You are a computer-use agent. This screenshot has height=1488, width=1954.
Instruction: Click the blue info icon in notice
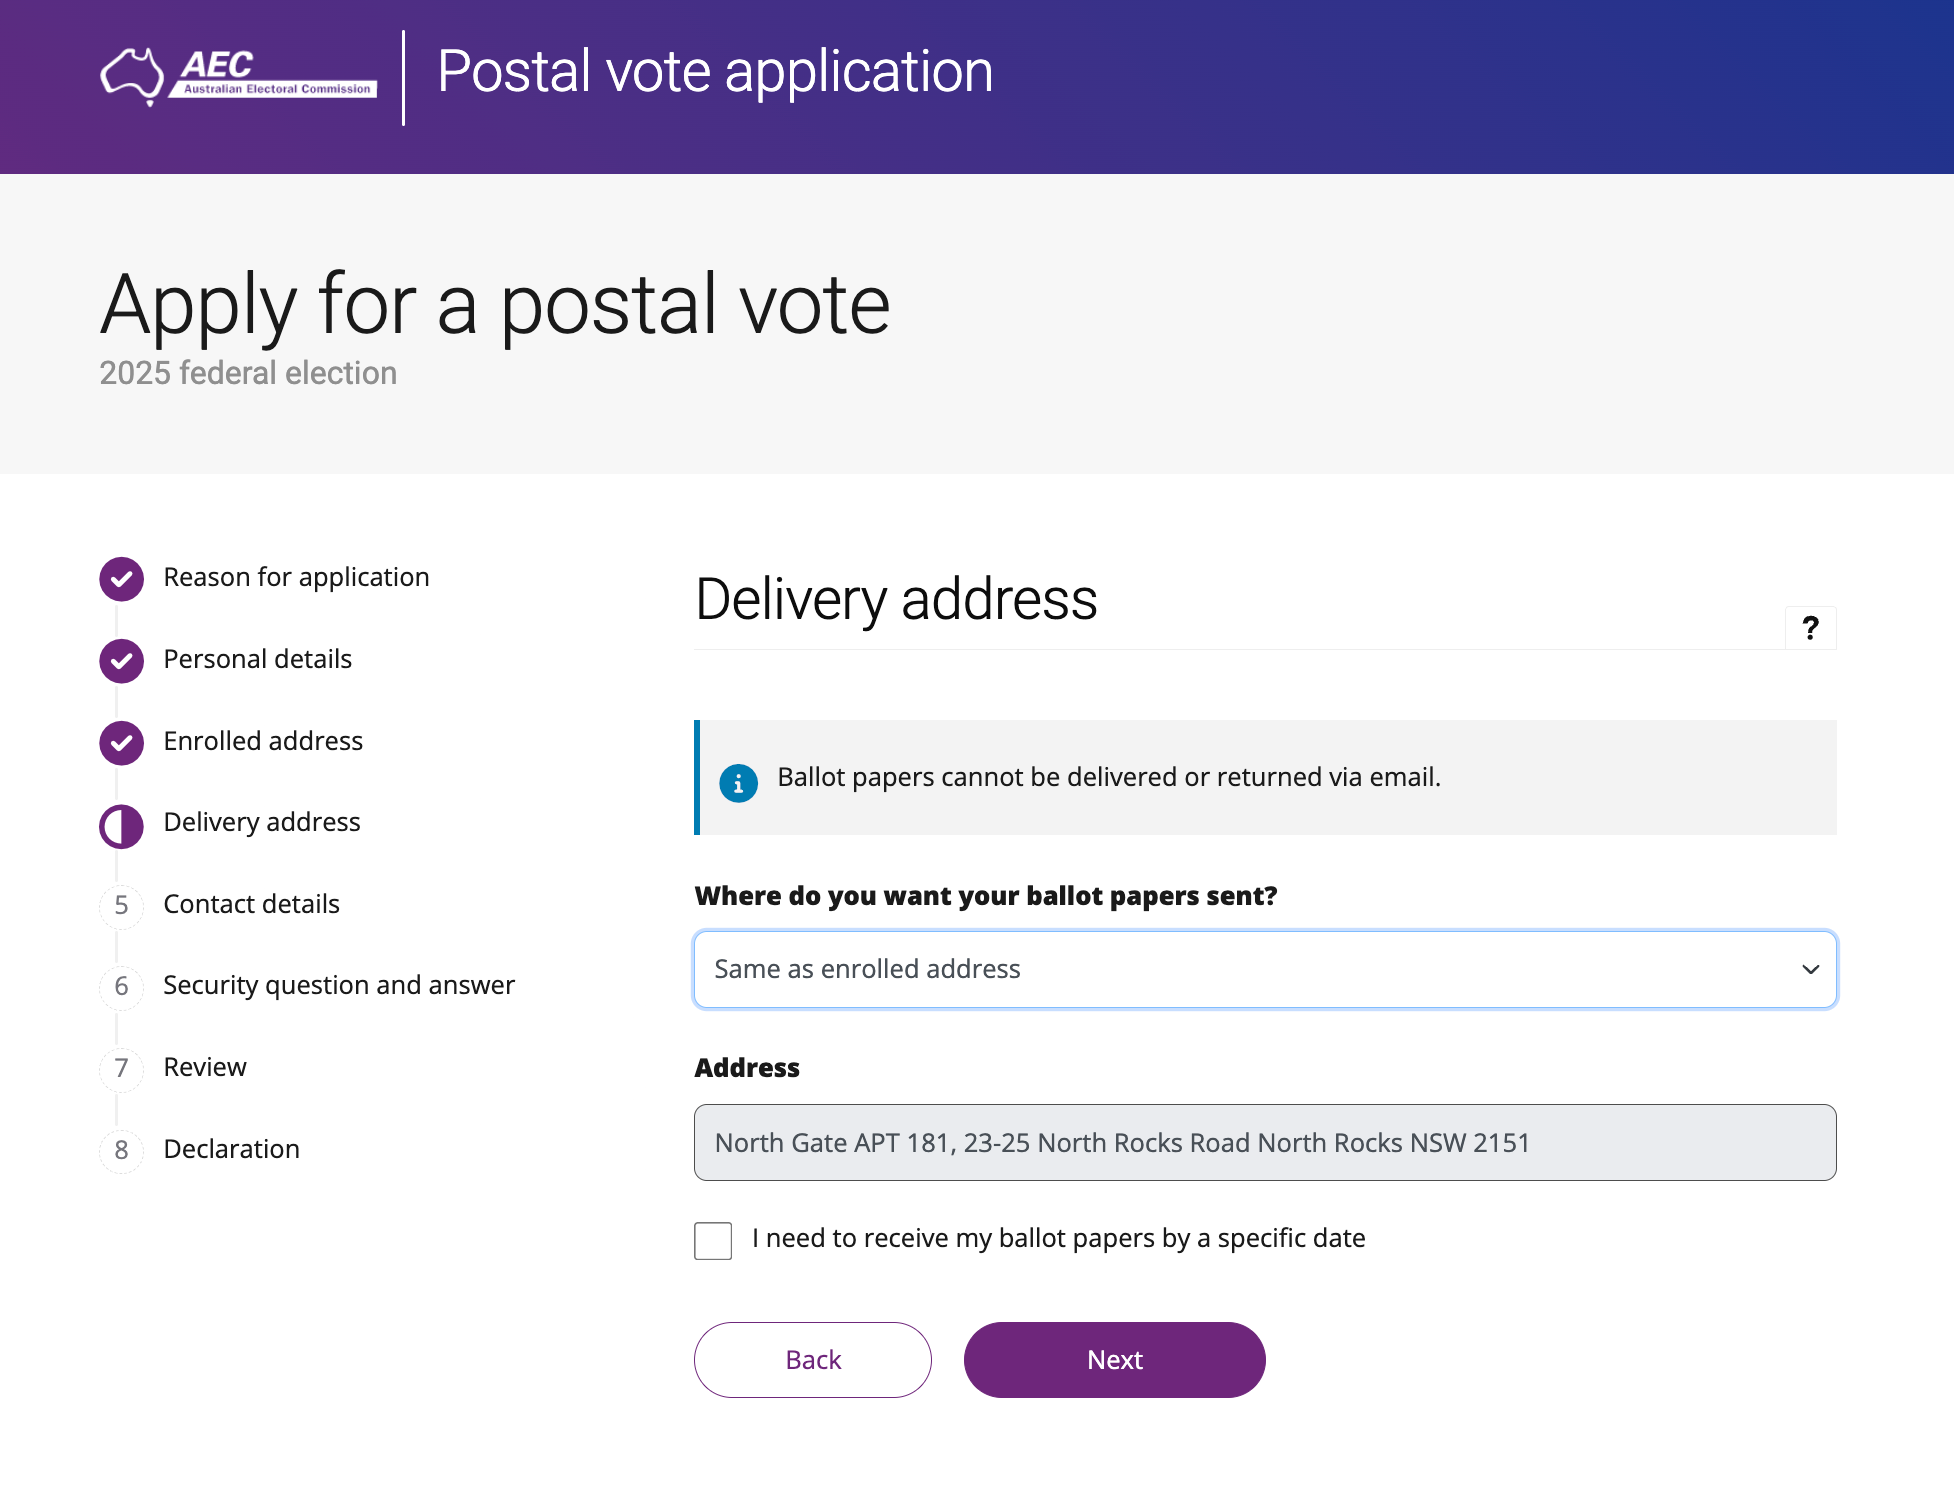738,783
